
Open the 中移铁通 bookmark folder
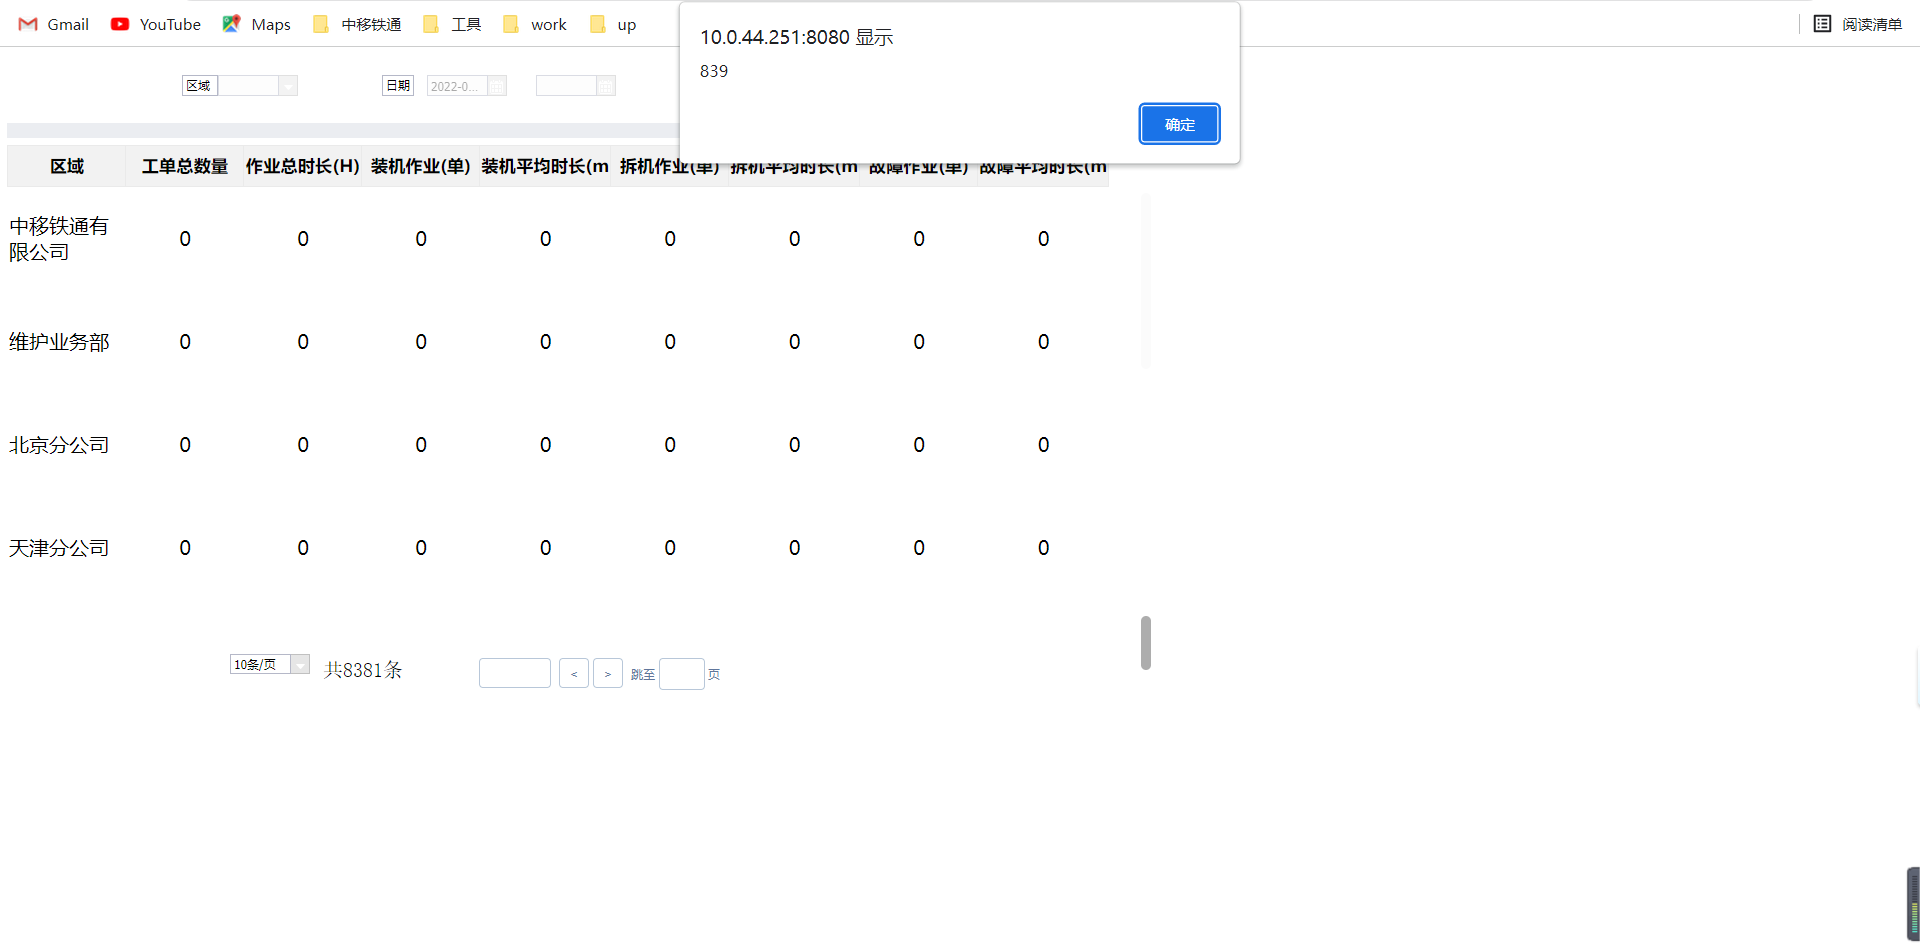(x=357, y=24)
